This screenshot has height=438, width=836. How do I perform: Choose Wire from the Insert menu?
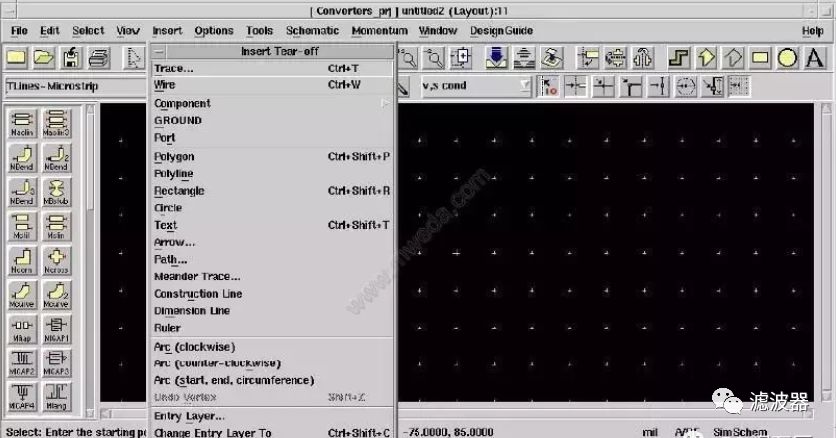point(272,85)
